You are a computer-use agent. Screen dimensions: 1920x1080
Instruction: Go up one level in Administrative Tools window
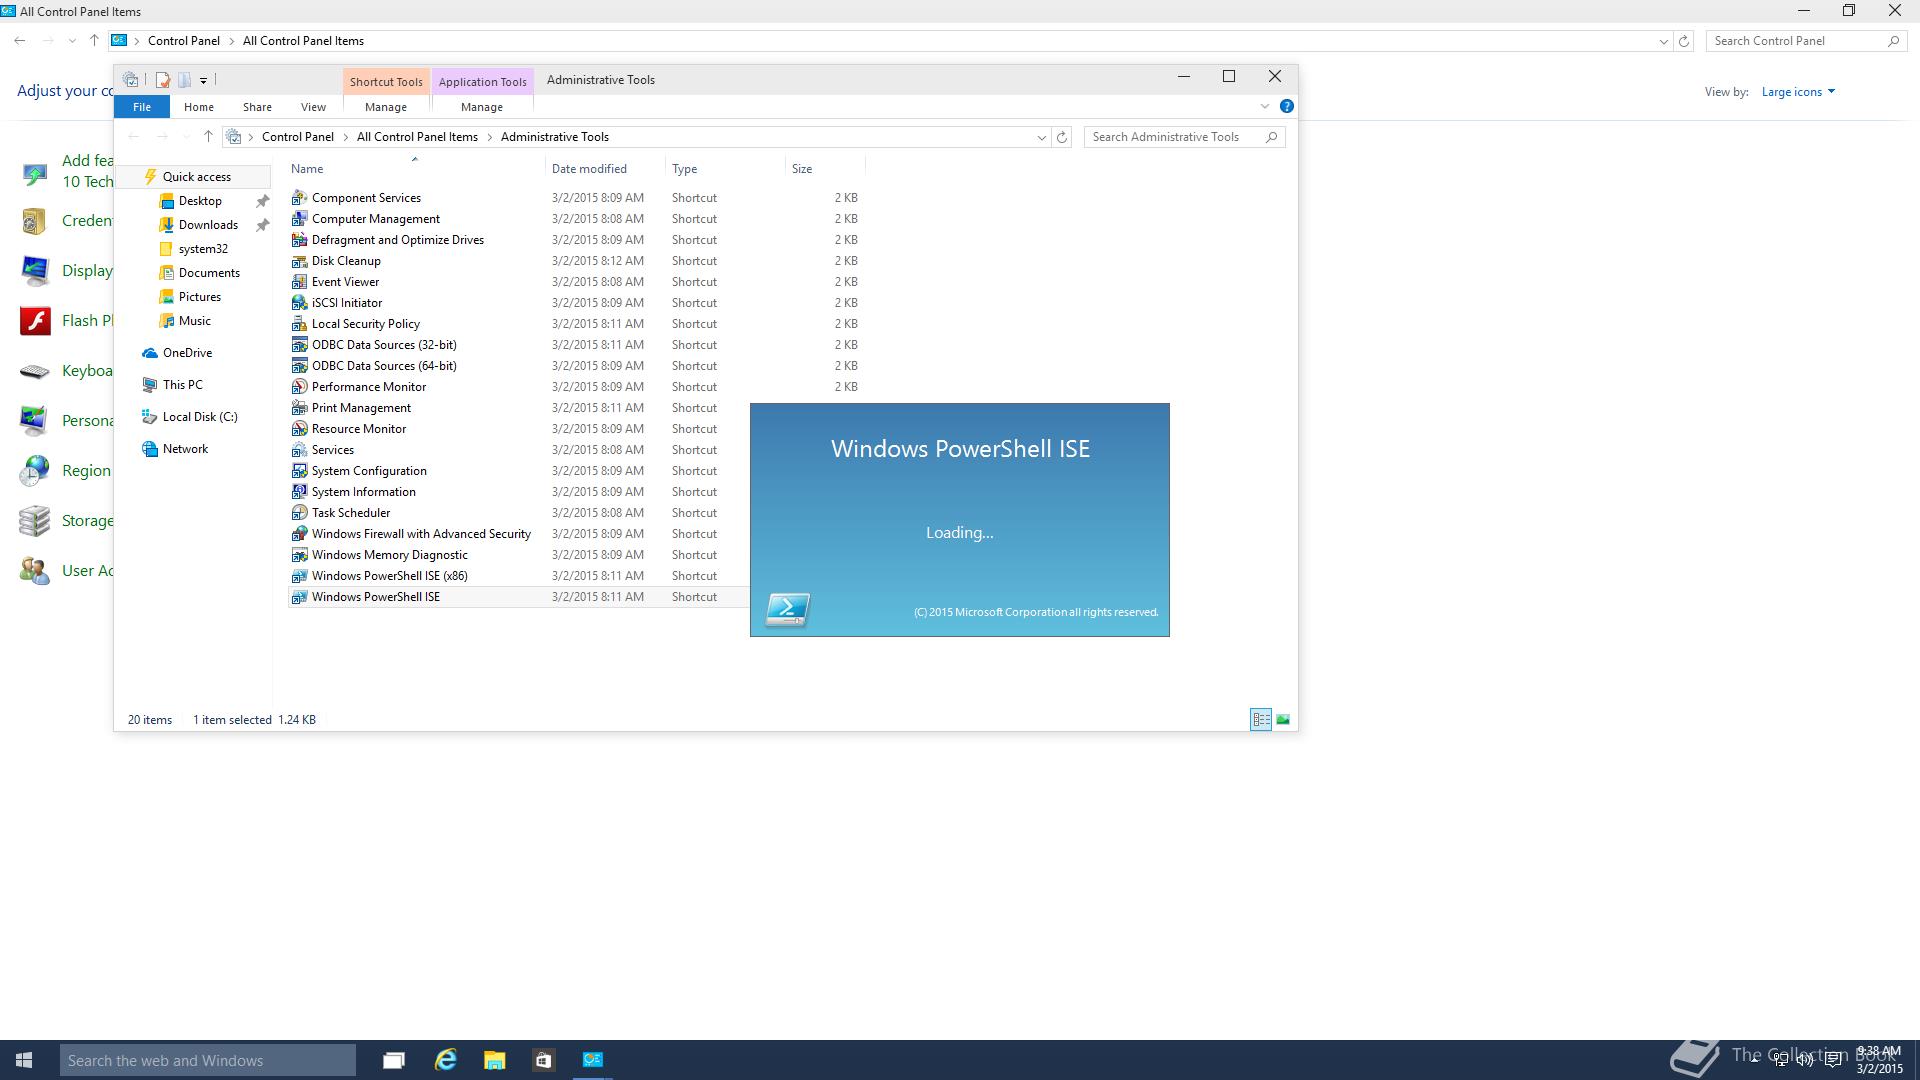(208, 137)
